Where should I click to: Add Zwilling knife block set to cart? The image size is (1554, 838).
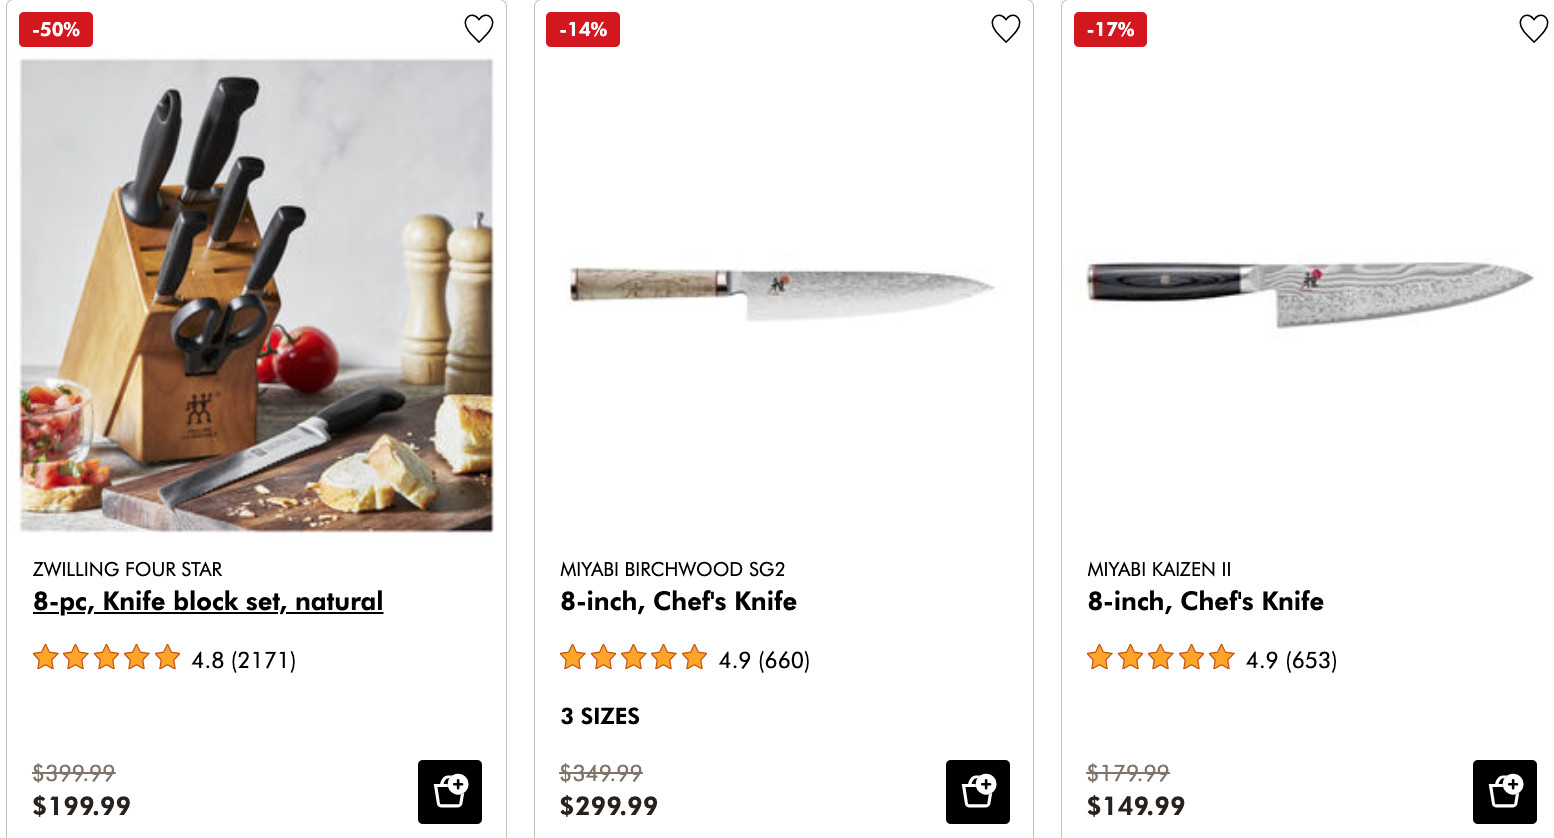(x=450, y=792)
